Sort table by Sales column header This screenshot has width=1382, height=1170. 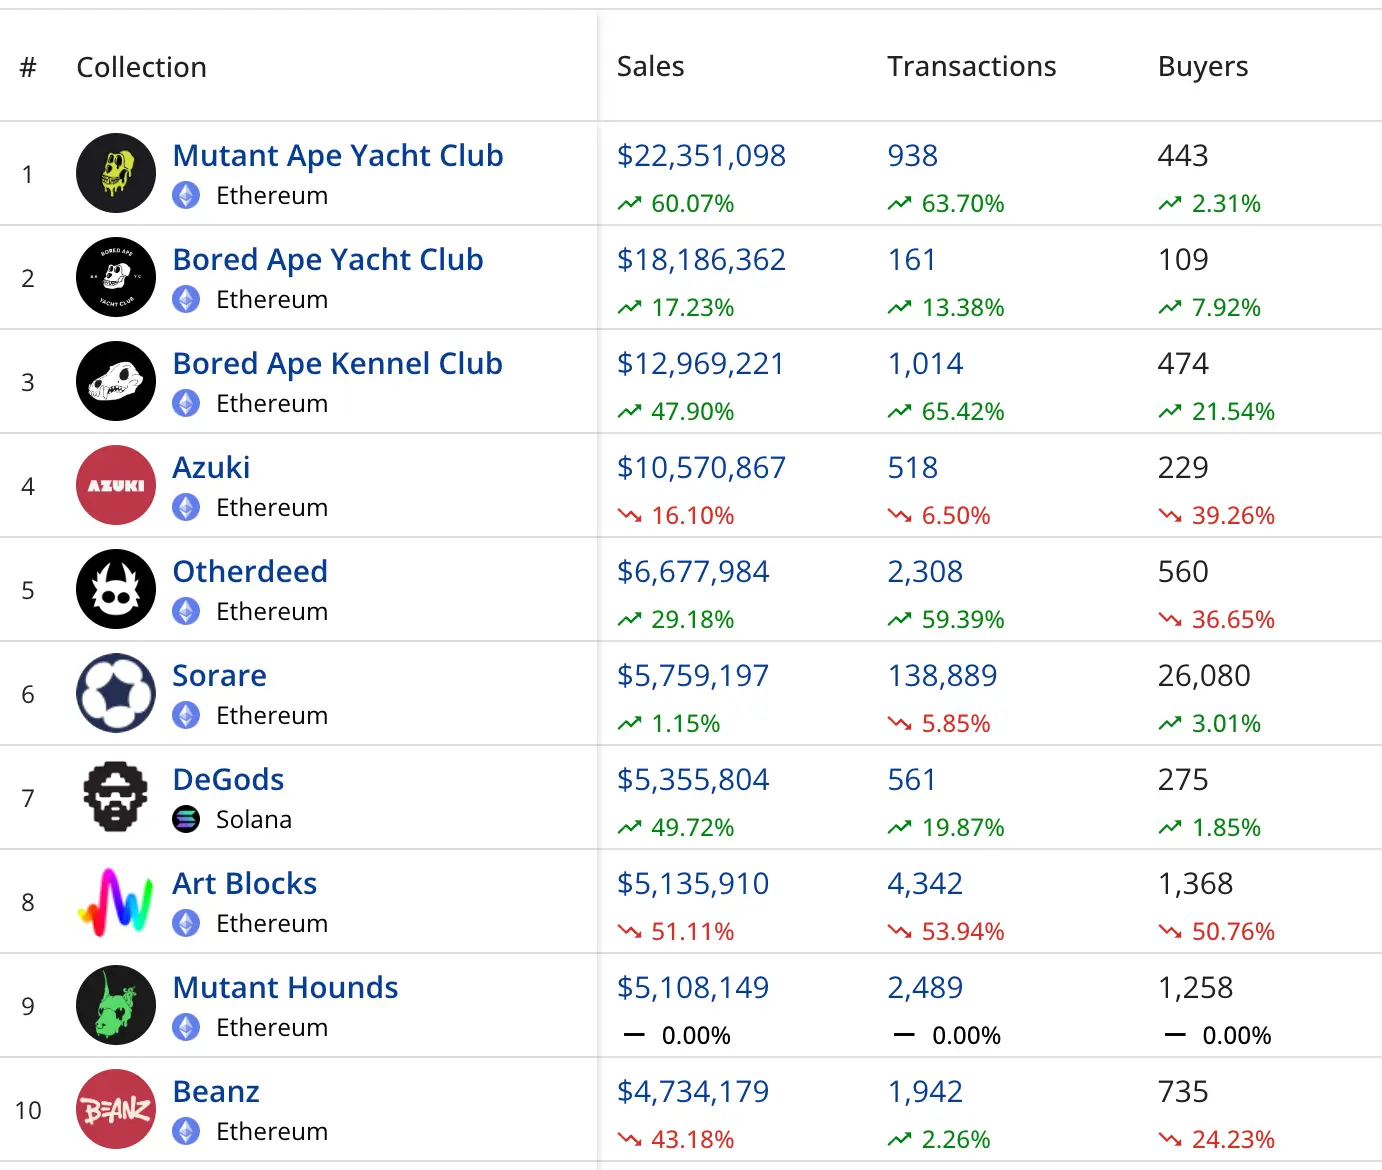(x=650, y=66)
